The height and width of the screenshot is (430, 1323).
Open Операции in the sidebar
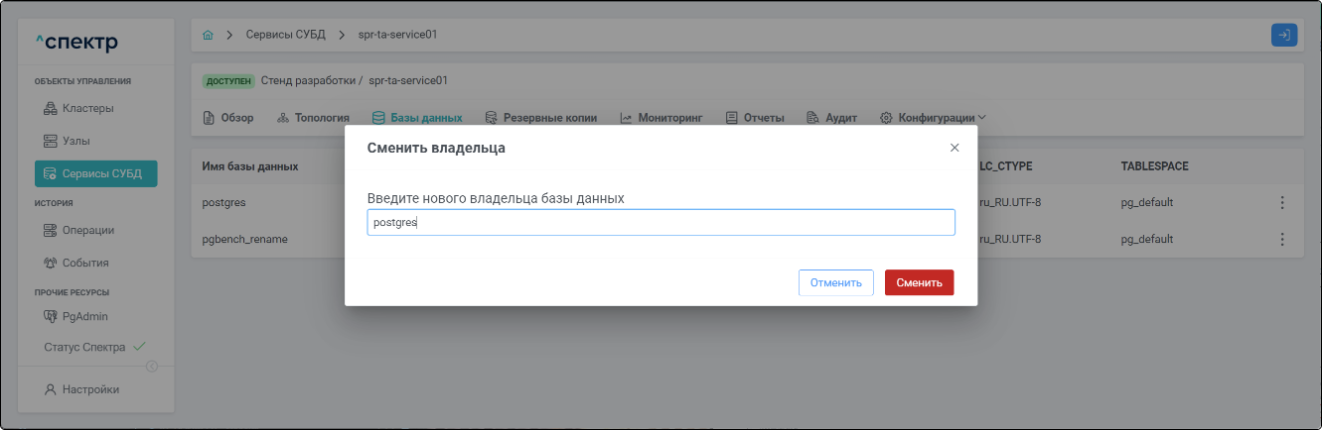tap(87, 230)
